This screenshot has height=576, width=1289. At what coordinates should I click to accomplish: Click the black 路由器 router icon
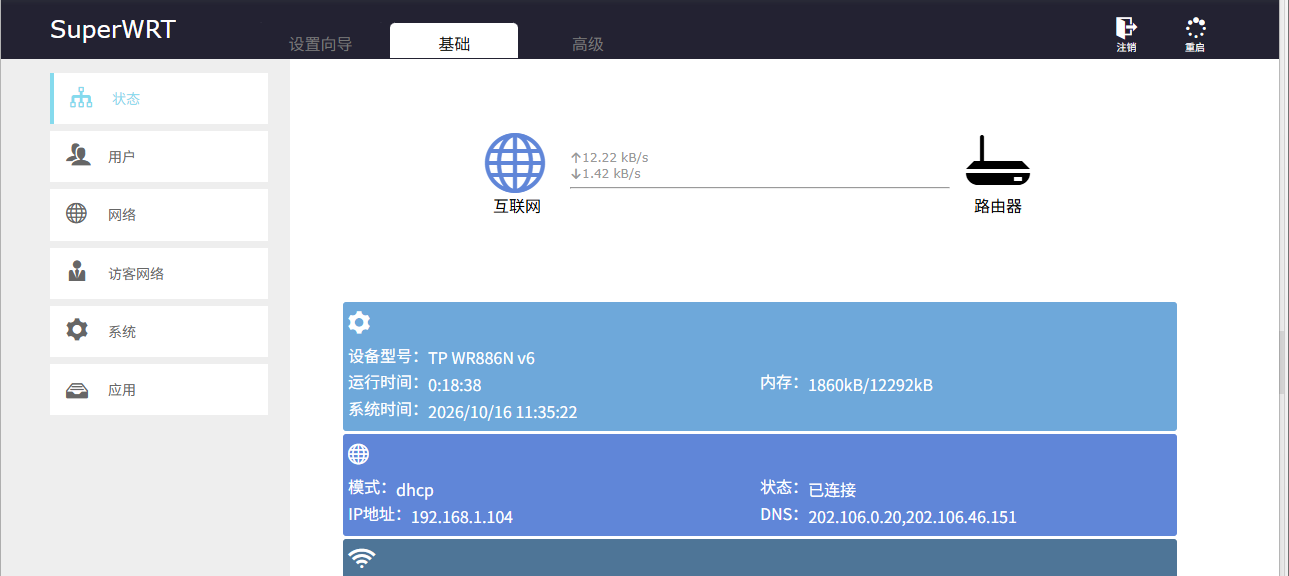[997, 162]
